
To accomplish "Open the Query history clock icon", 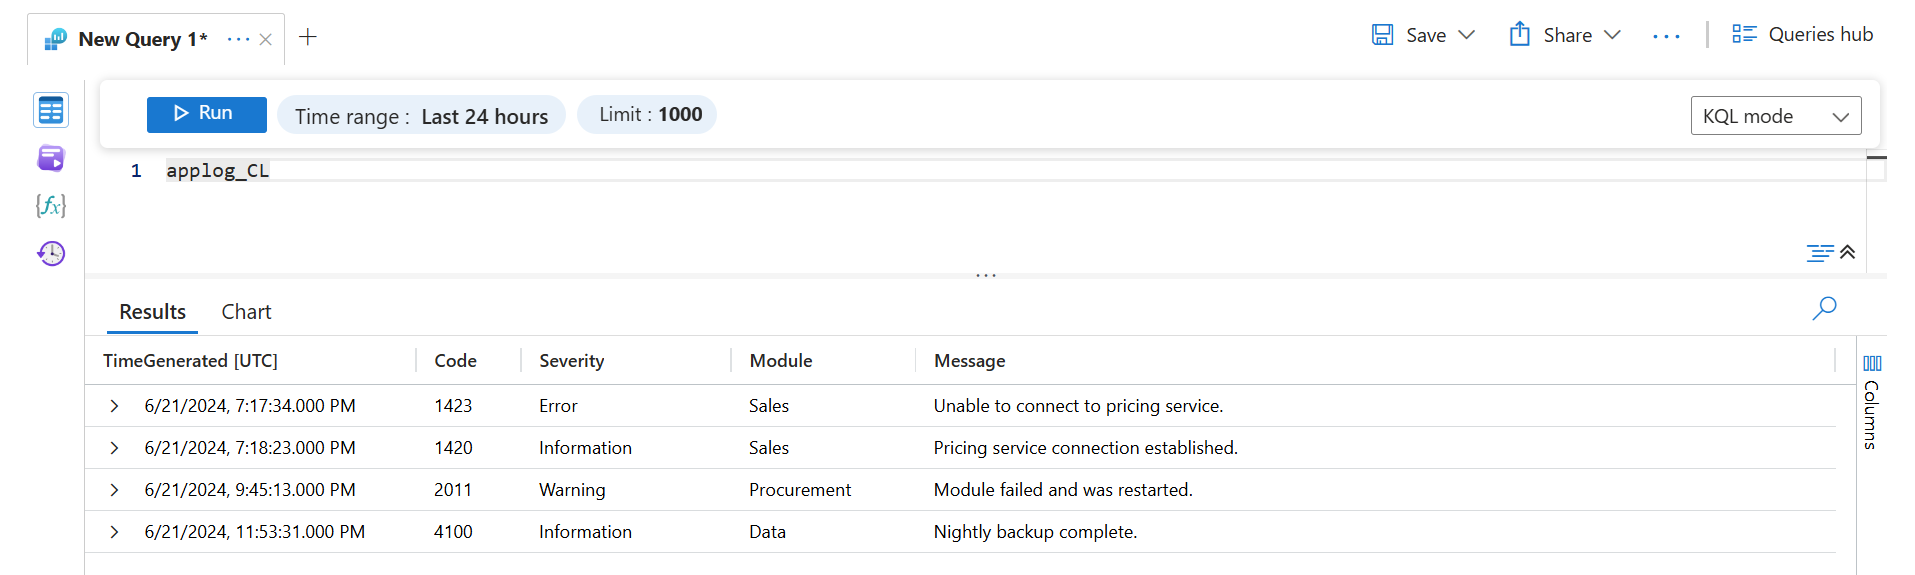I will click(51, 253).
